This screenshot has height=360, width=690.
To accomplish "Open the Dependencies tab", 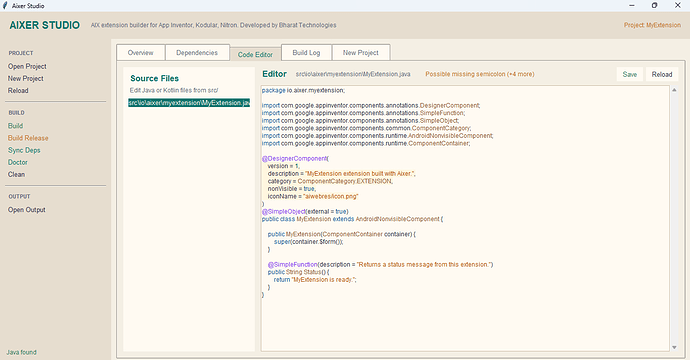I will click(x=197, y=52).
